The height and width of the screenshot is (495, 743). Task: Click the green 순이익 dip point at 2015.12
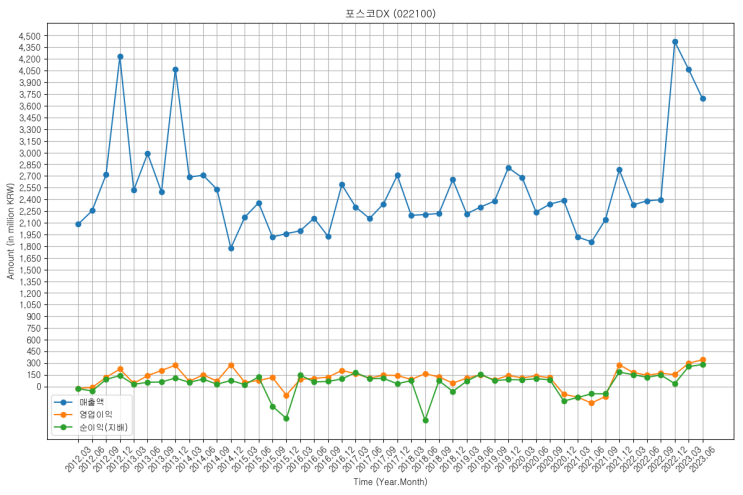click(x=286, y=418)
